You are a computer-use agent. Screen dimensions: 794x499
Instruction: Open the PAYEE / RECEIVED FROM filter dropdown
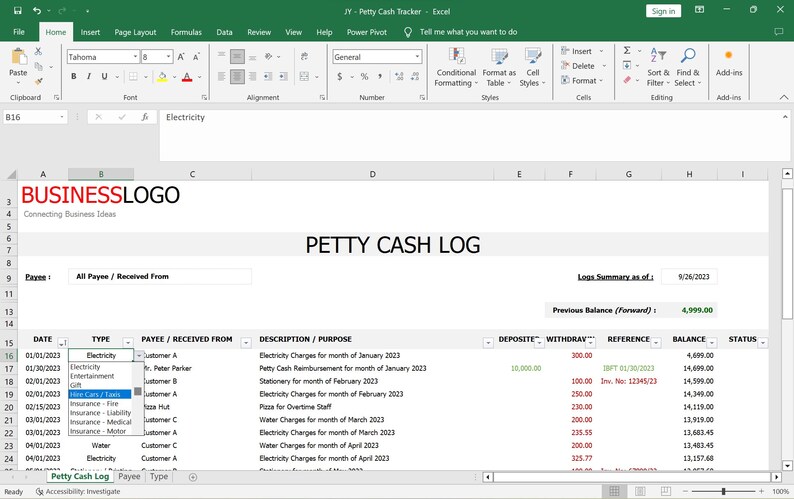pos(246,343)
